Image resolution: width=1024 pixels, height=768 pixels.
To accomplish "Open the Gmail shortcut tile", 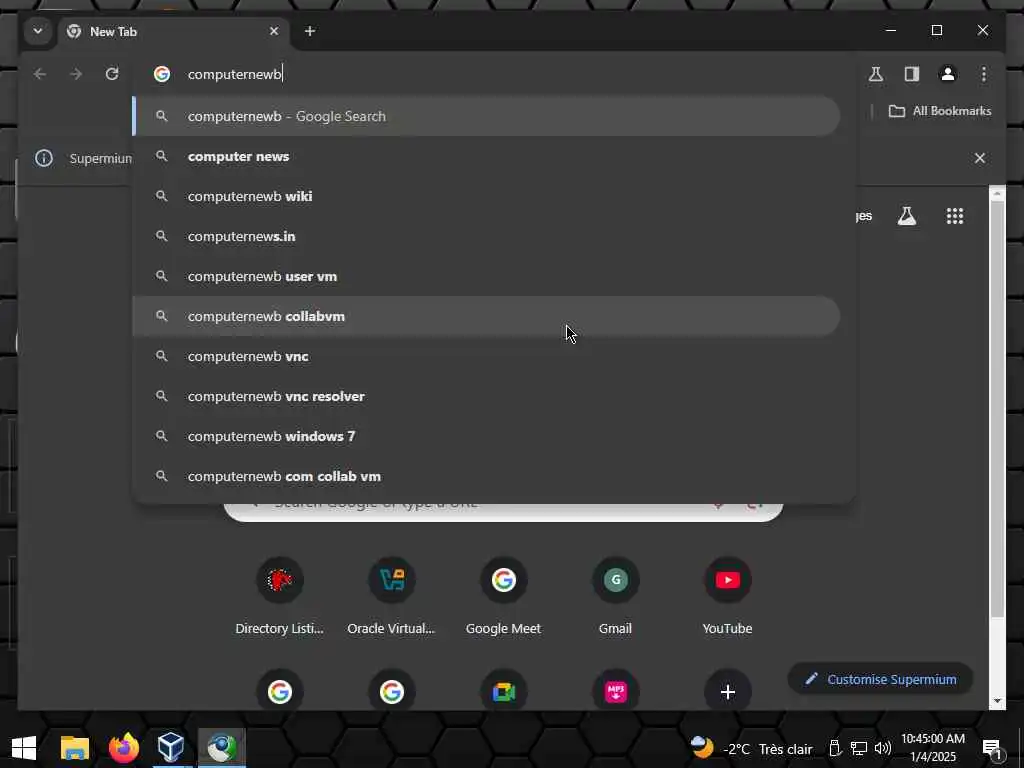I will point(615,596).
